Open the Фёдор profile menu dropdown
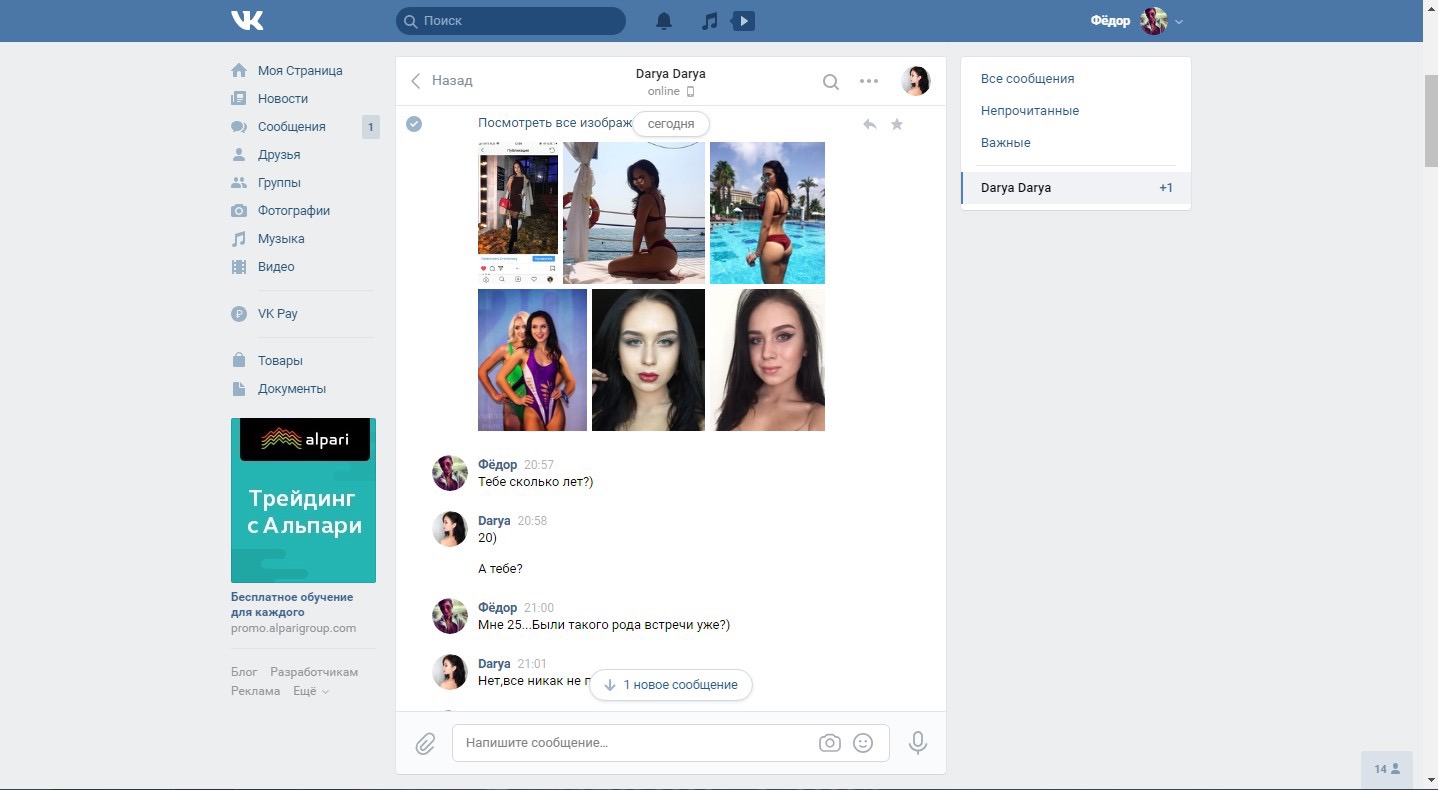 (x=1136, y=21)
